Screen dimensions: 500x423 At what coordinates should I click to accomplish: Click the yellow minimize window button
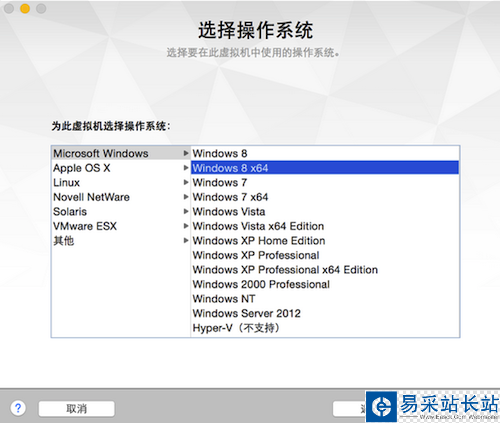coord(25,8)
